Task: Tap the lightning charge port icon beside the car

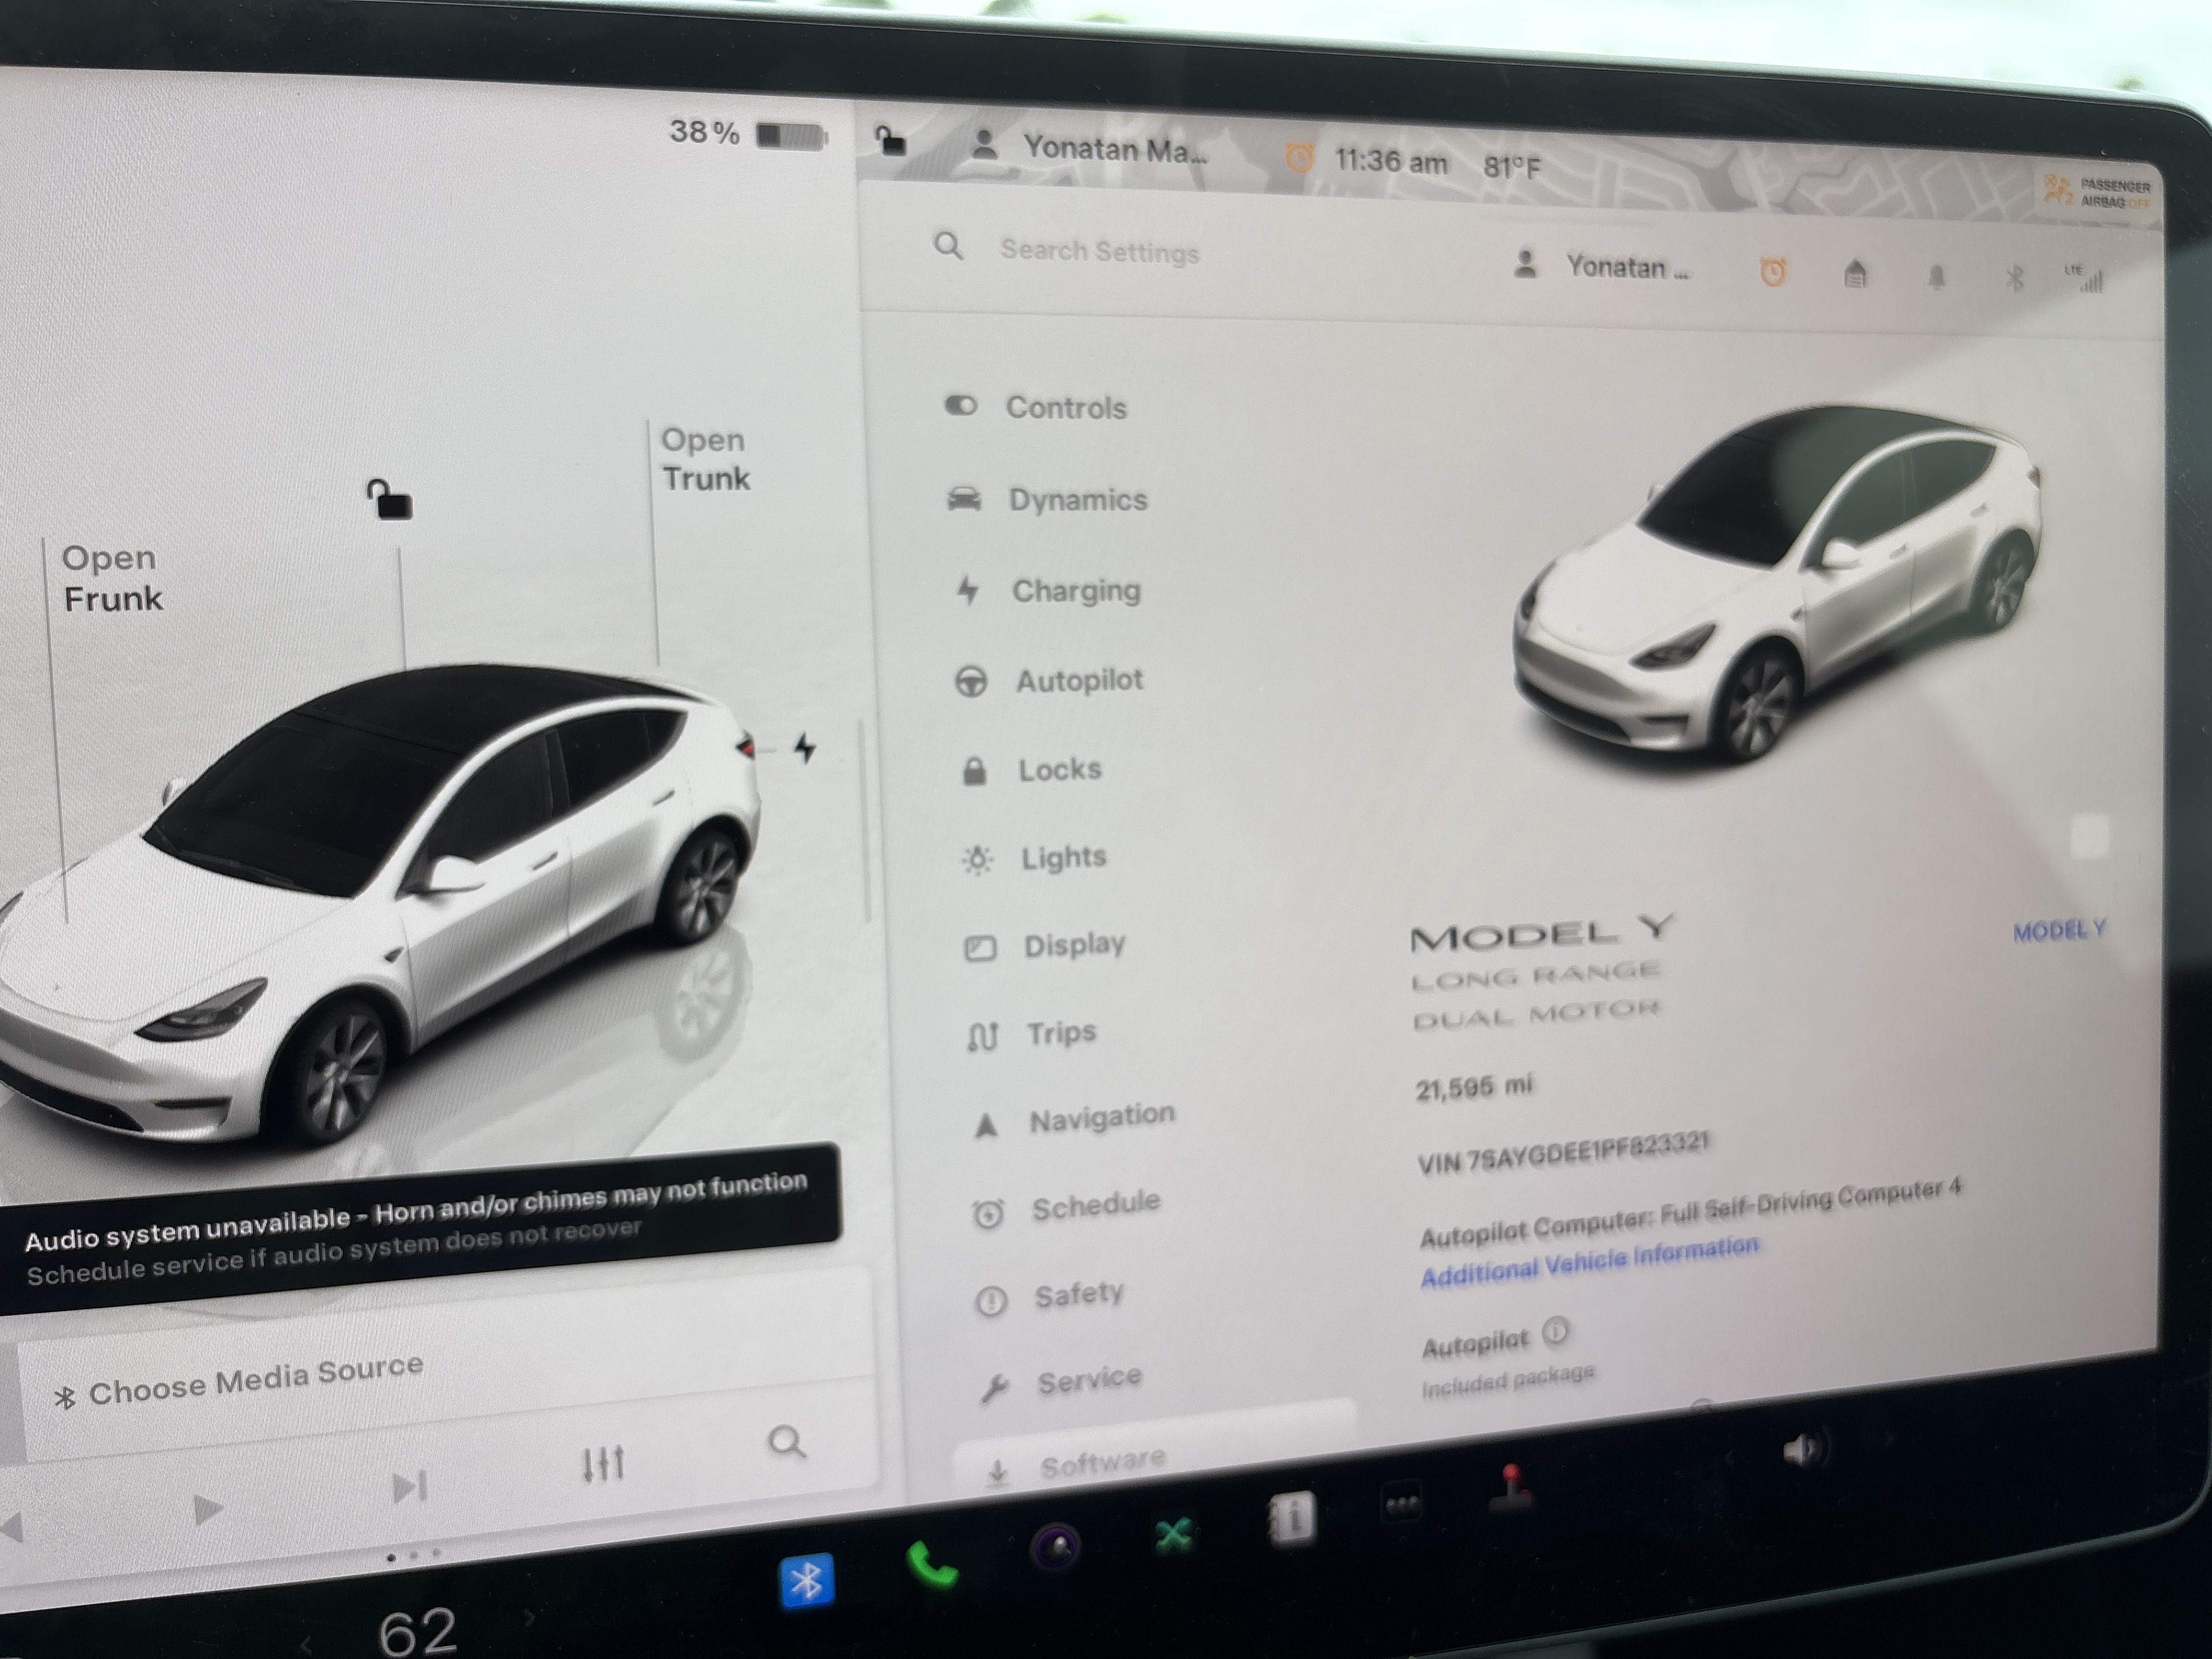Action: [805, 747]
